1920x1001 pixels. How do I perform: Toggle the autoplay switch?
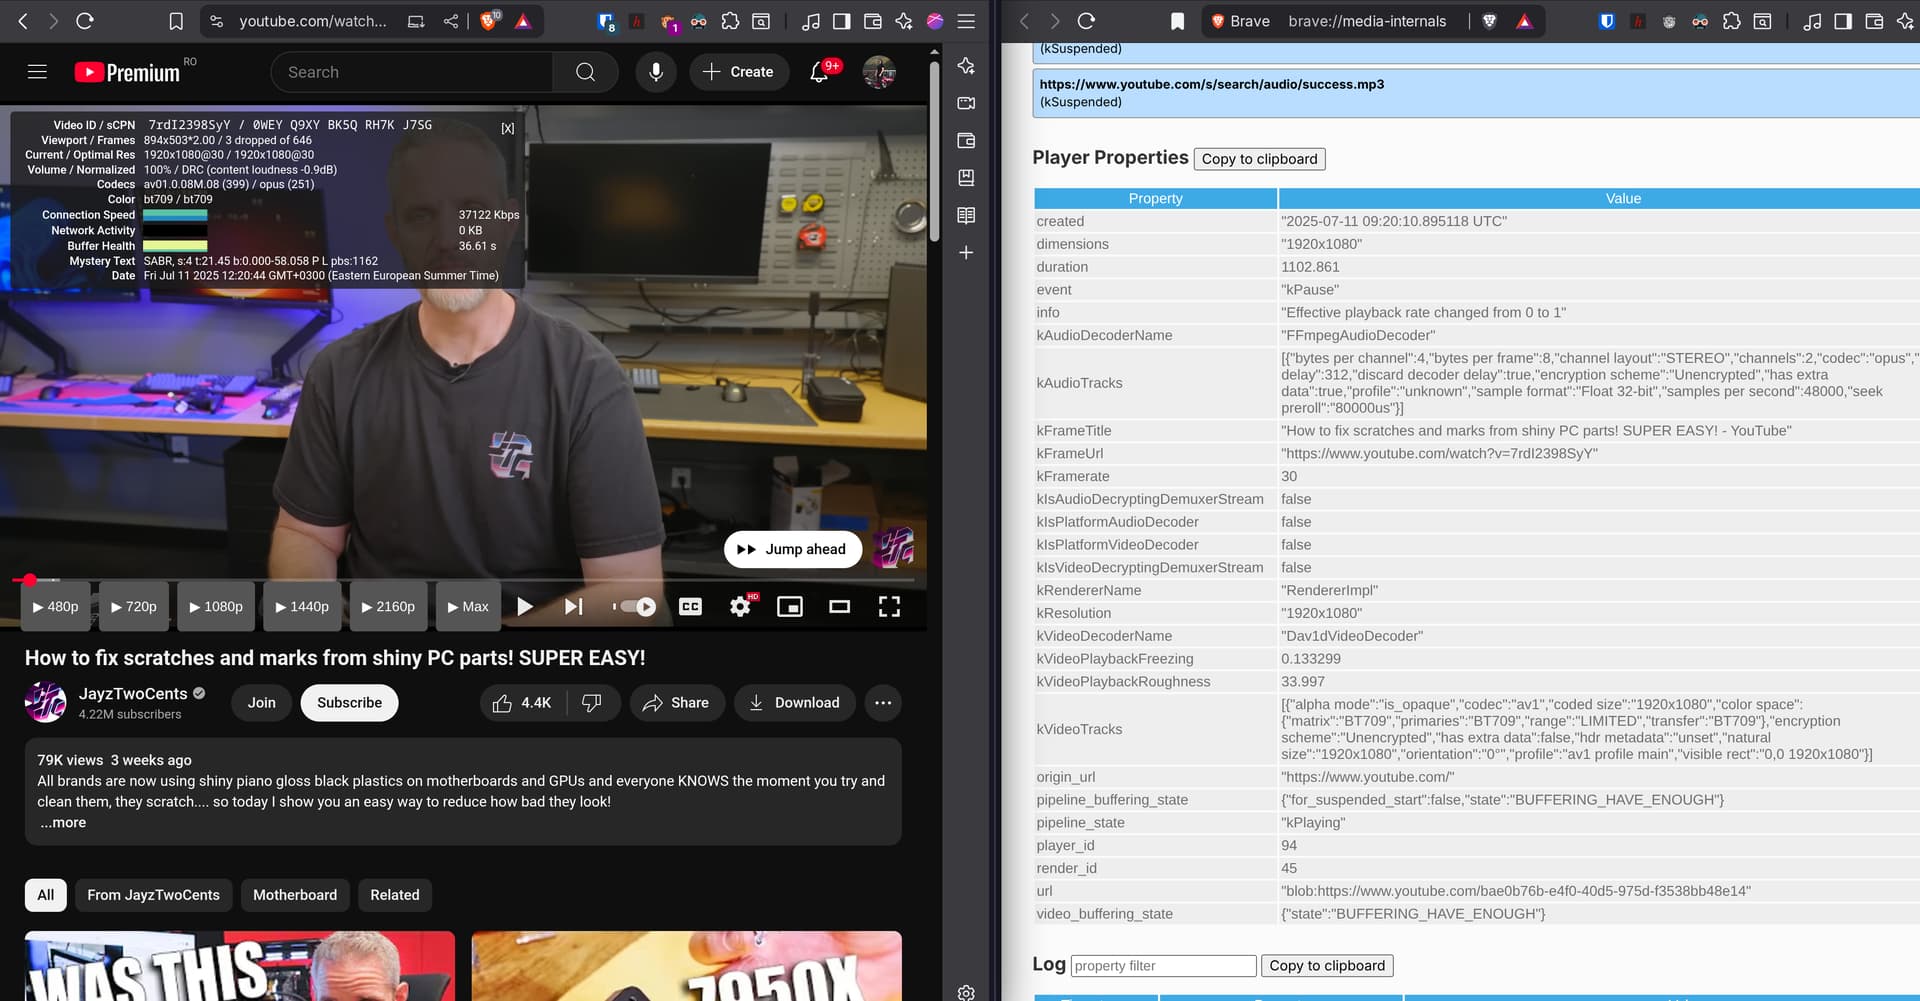(x=636, y=607)
